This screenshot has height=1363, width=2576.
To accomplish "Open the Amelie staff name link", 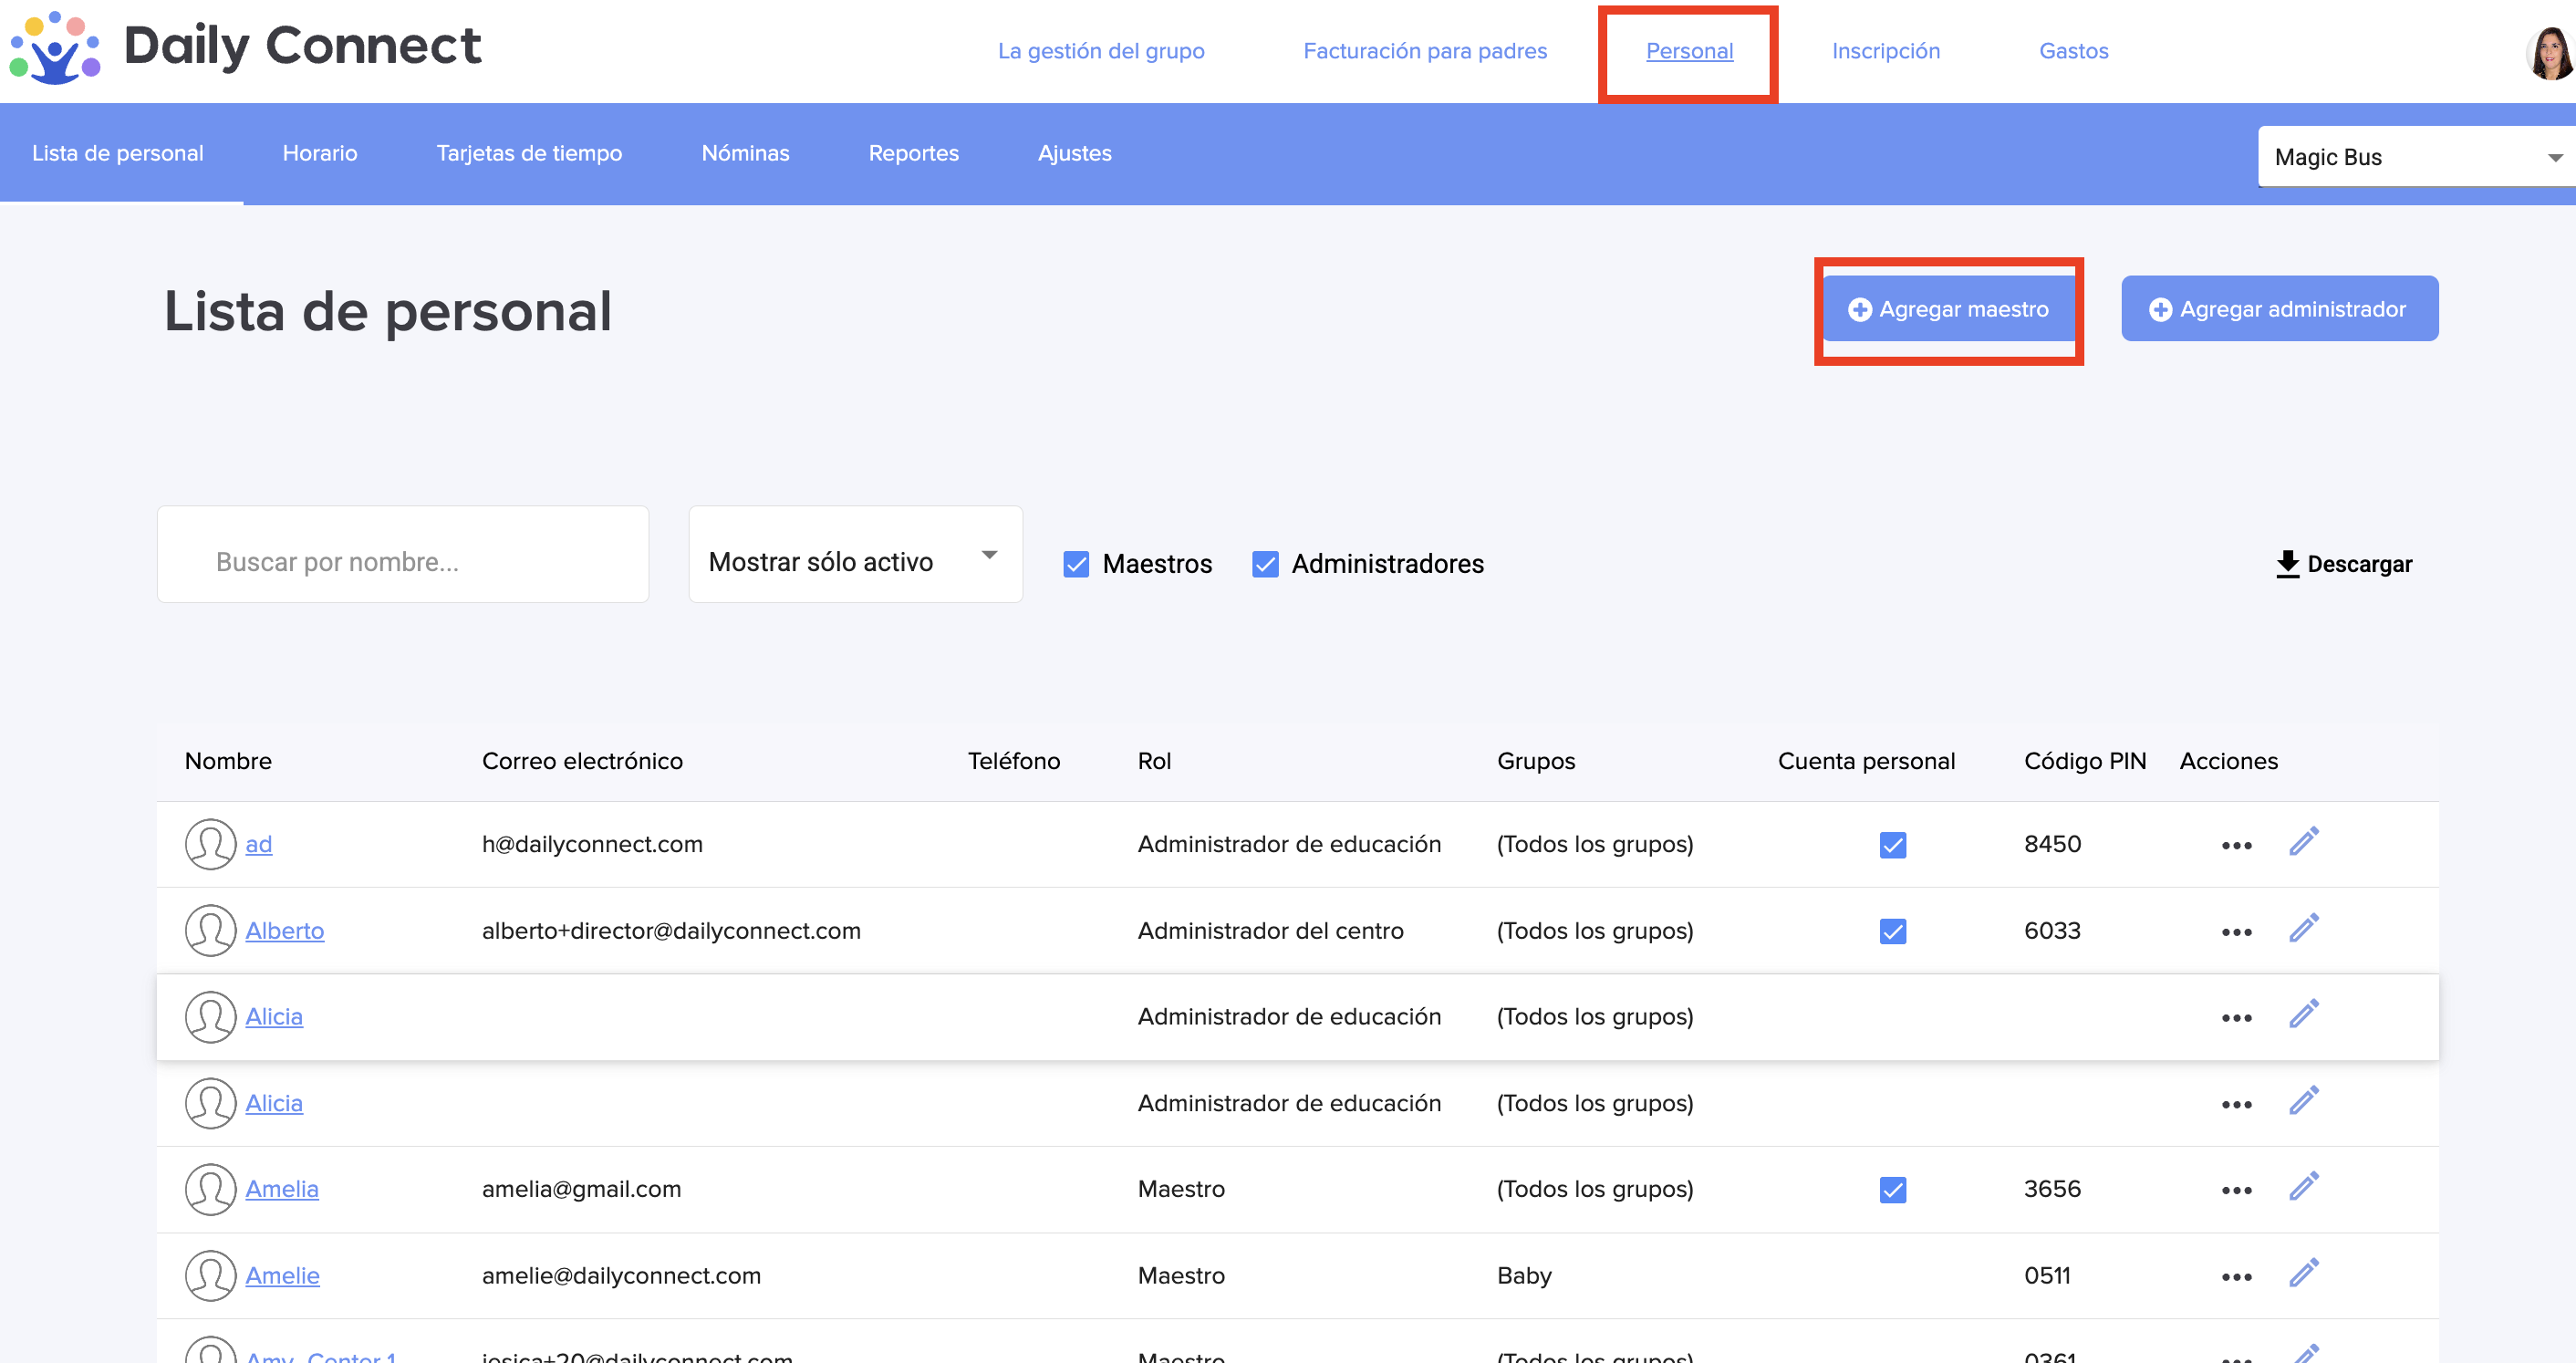I will pyautogui.click(x=282, y=1275).
